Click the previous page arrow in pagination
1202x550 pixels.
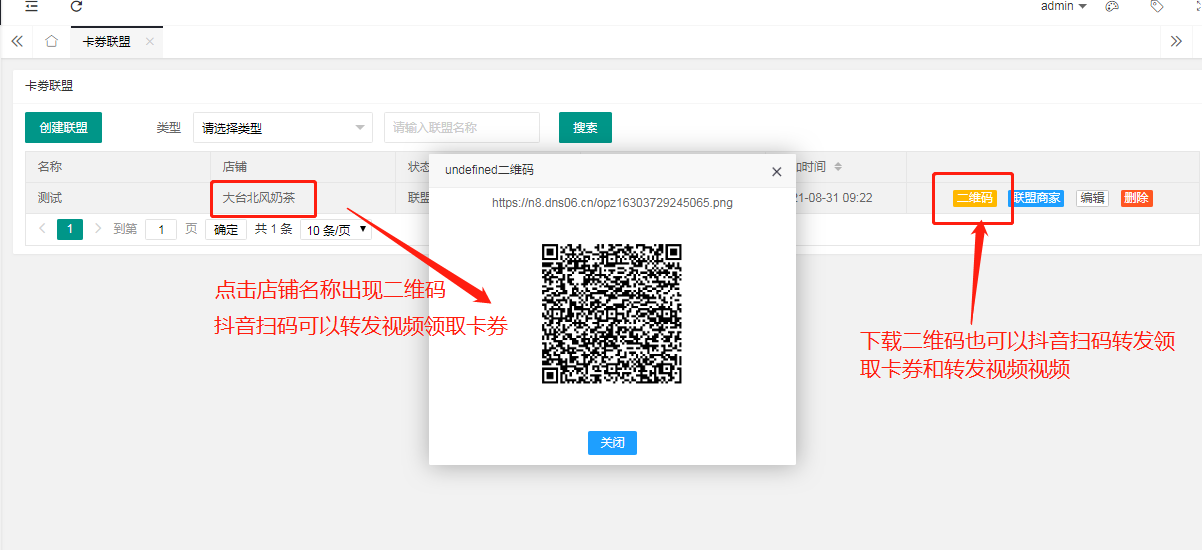click(42, 229)
